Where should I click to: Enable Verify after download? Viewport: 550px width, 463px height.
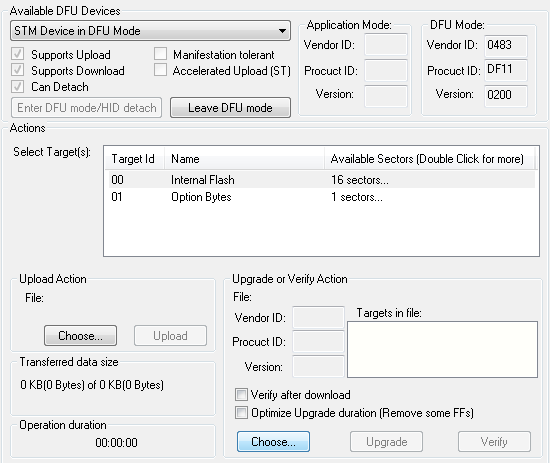241,394
